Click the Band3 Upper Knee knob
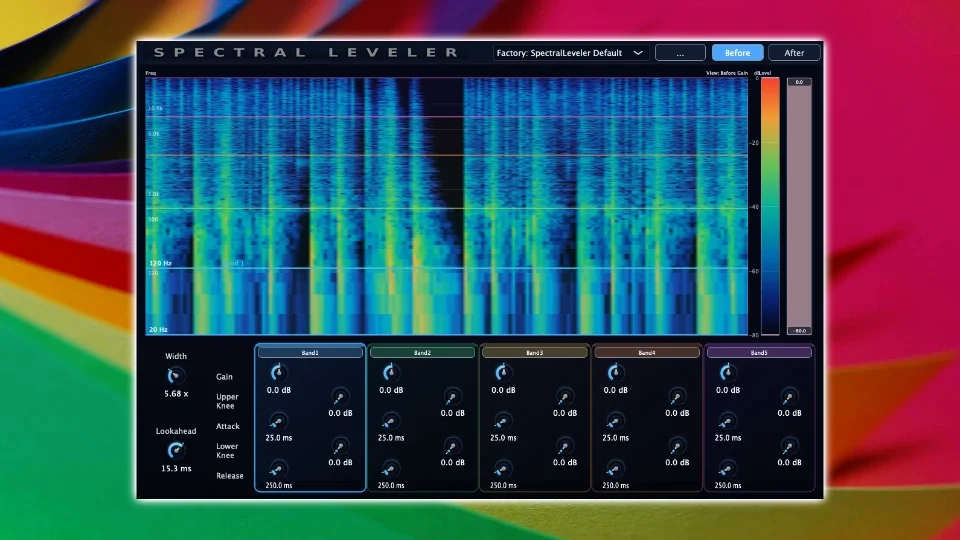 pyautogui.click(x=564, y=397)
